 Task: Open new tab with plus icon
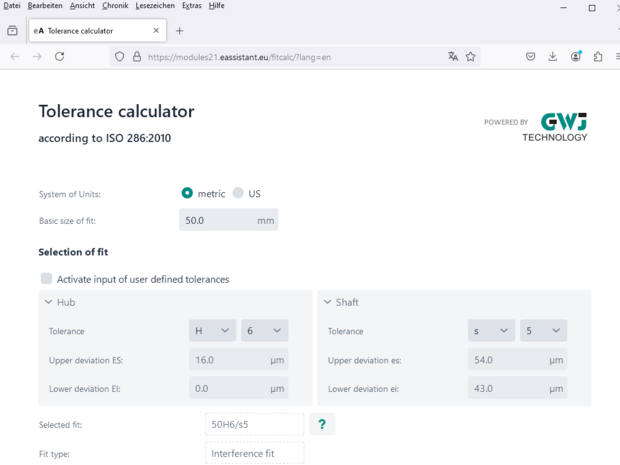tap(180, 31)
